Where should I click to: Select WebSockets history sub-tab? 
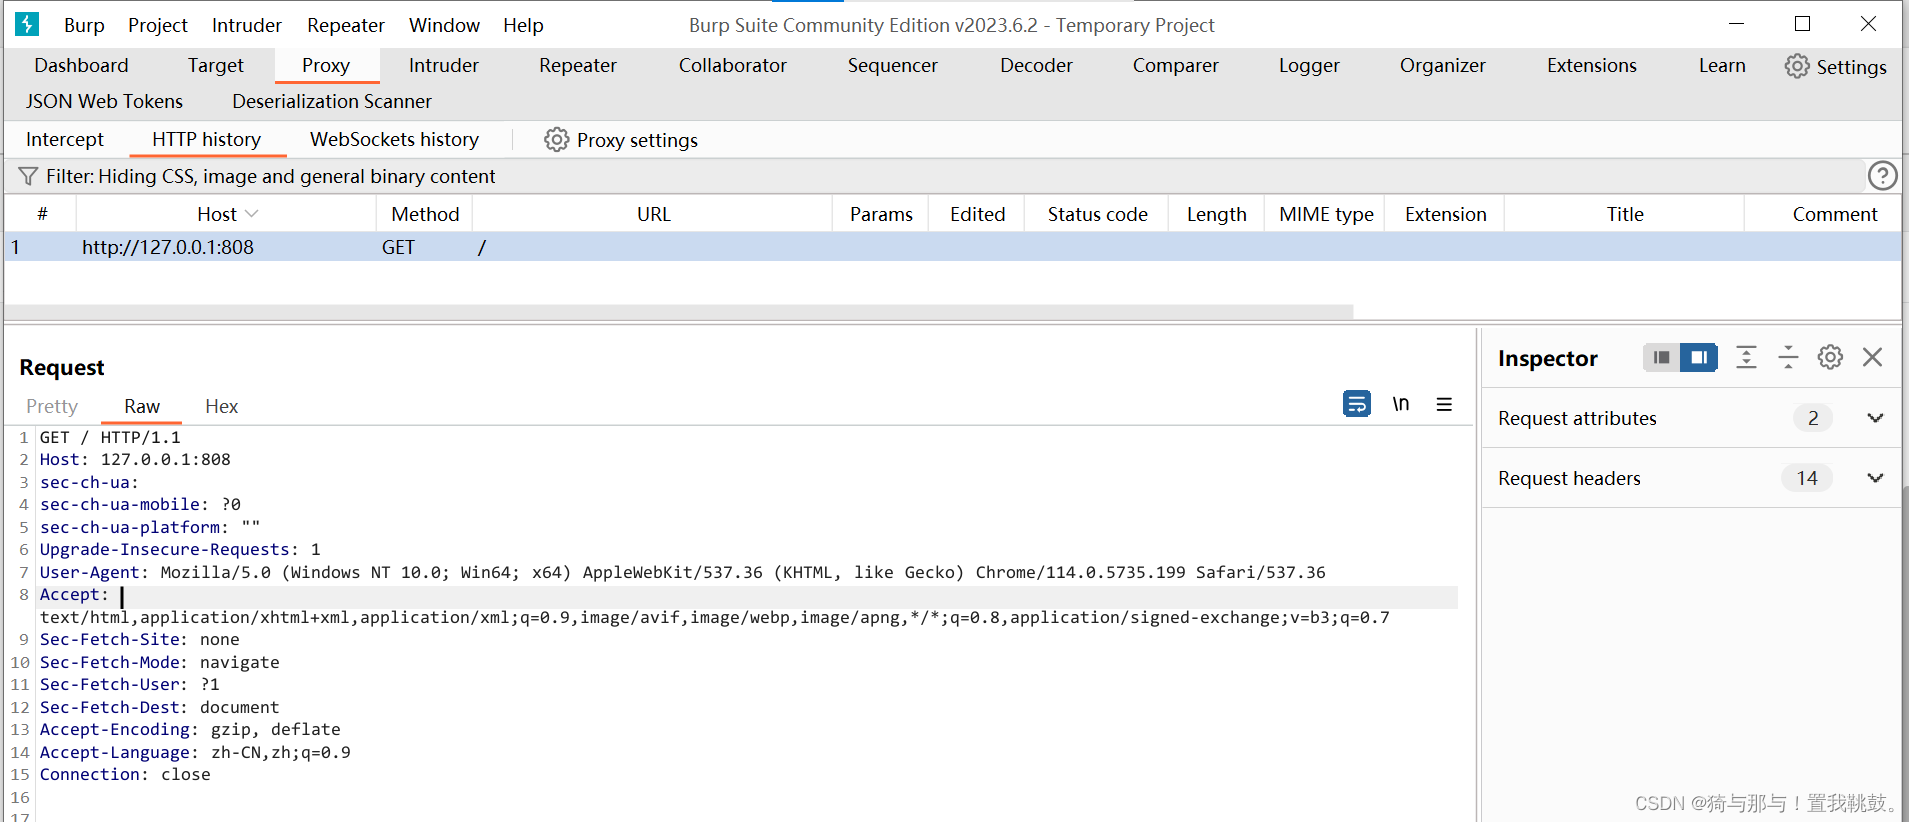point(394,139)
